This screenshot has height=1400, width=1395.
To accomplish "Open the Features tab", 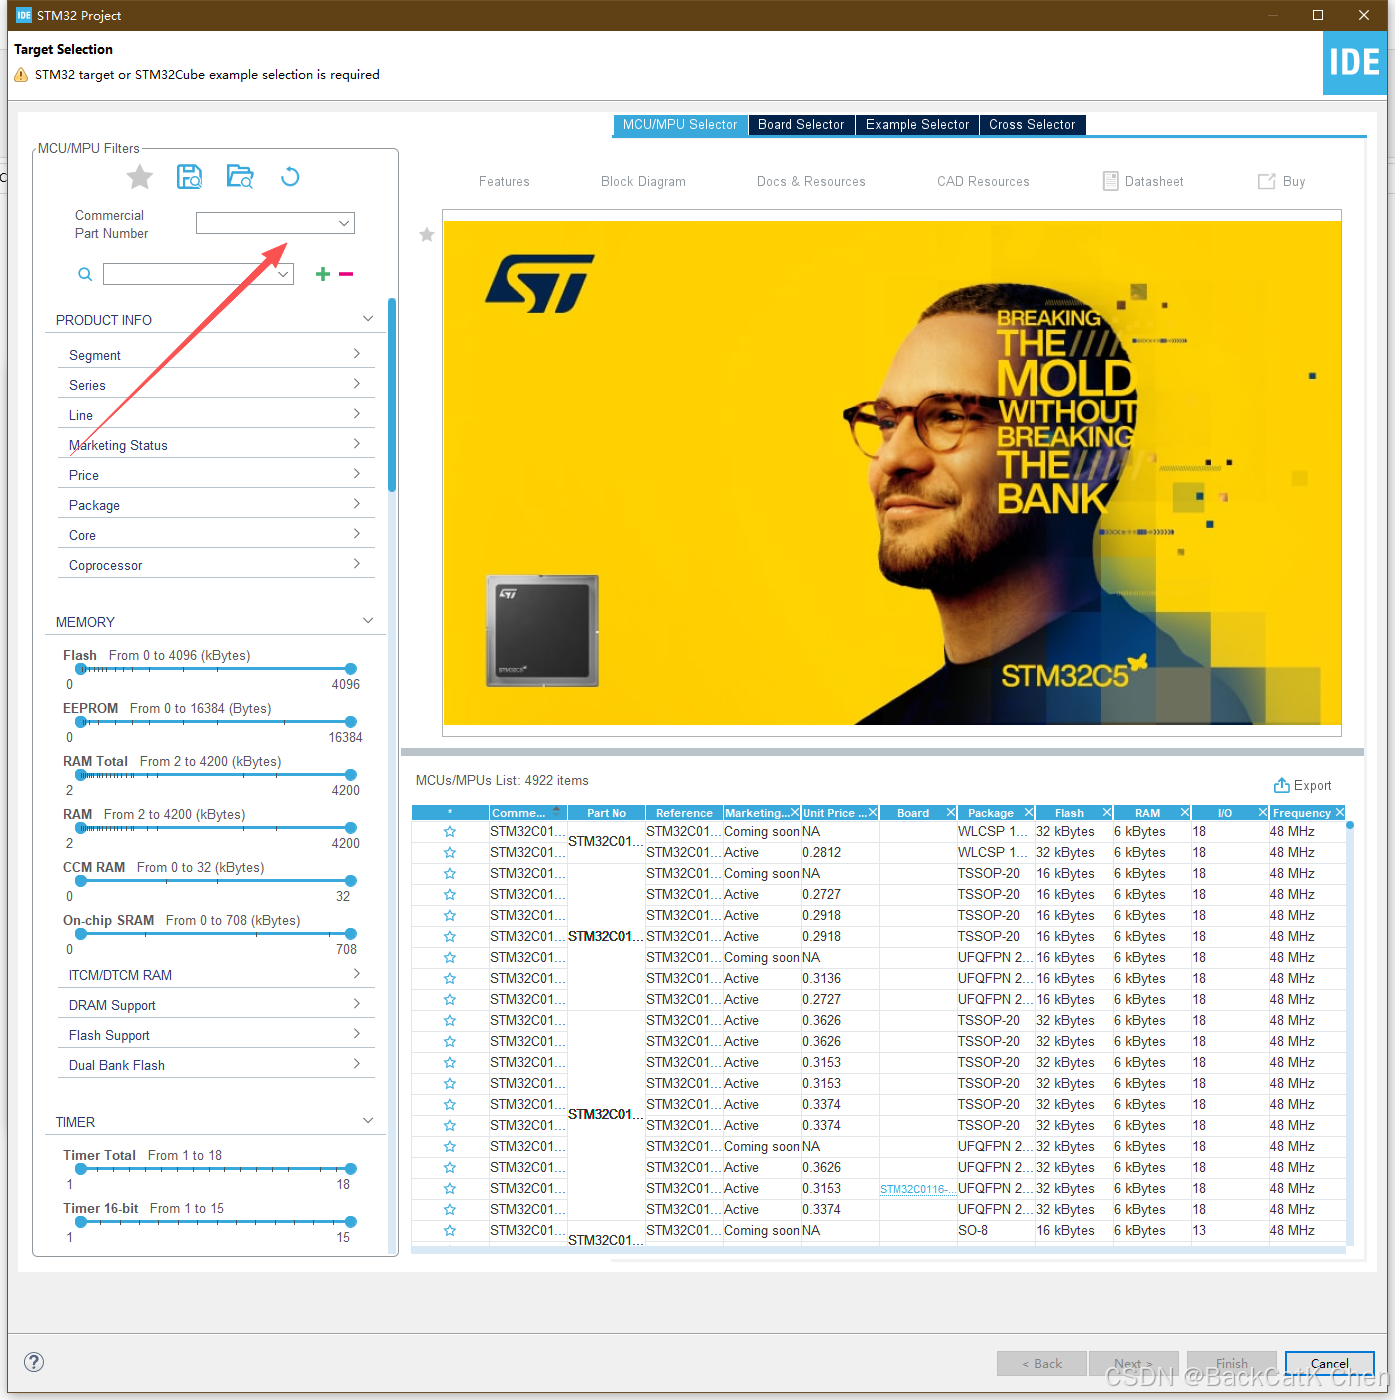I will 504,181.
